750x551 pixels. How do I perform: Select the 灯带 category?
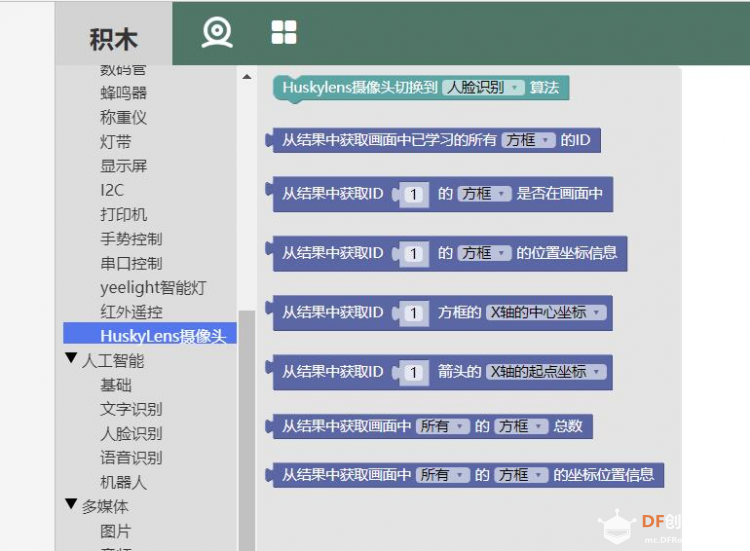pos(115,142)
